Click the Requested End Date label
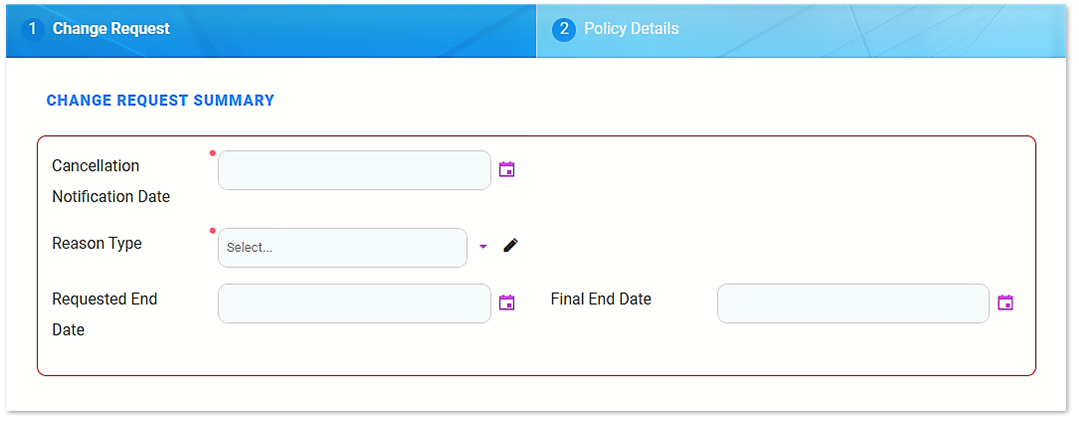This screenshot has height=422, width=1079. point(104,314)
